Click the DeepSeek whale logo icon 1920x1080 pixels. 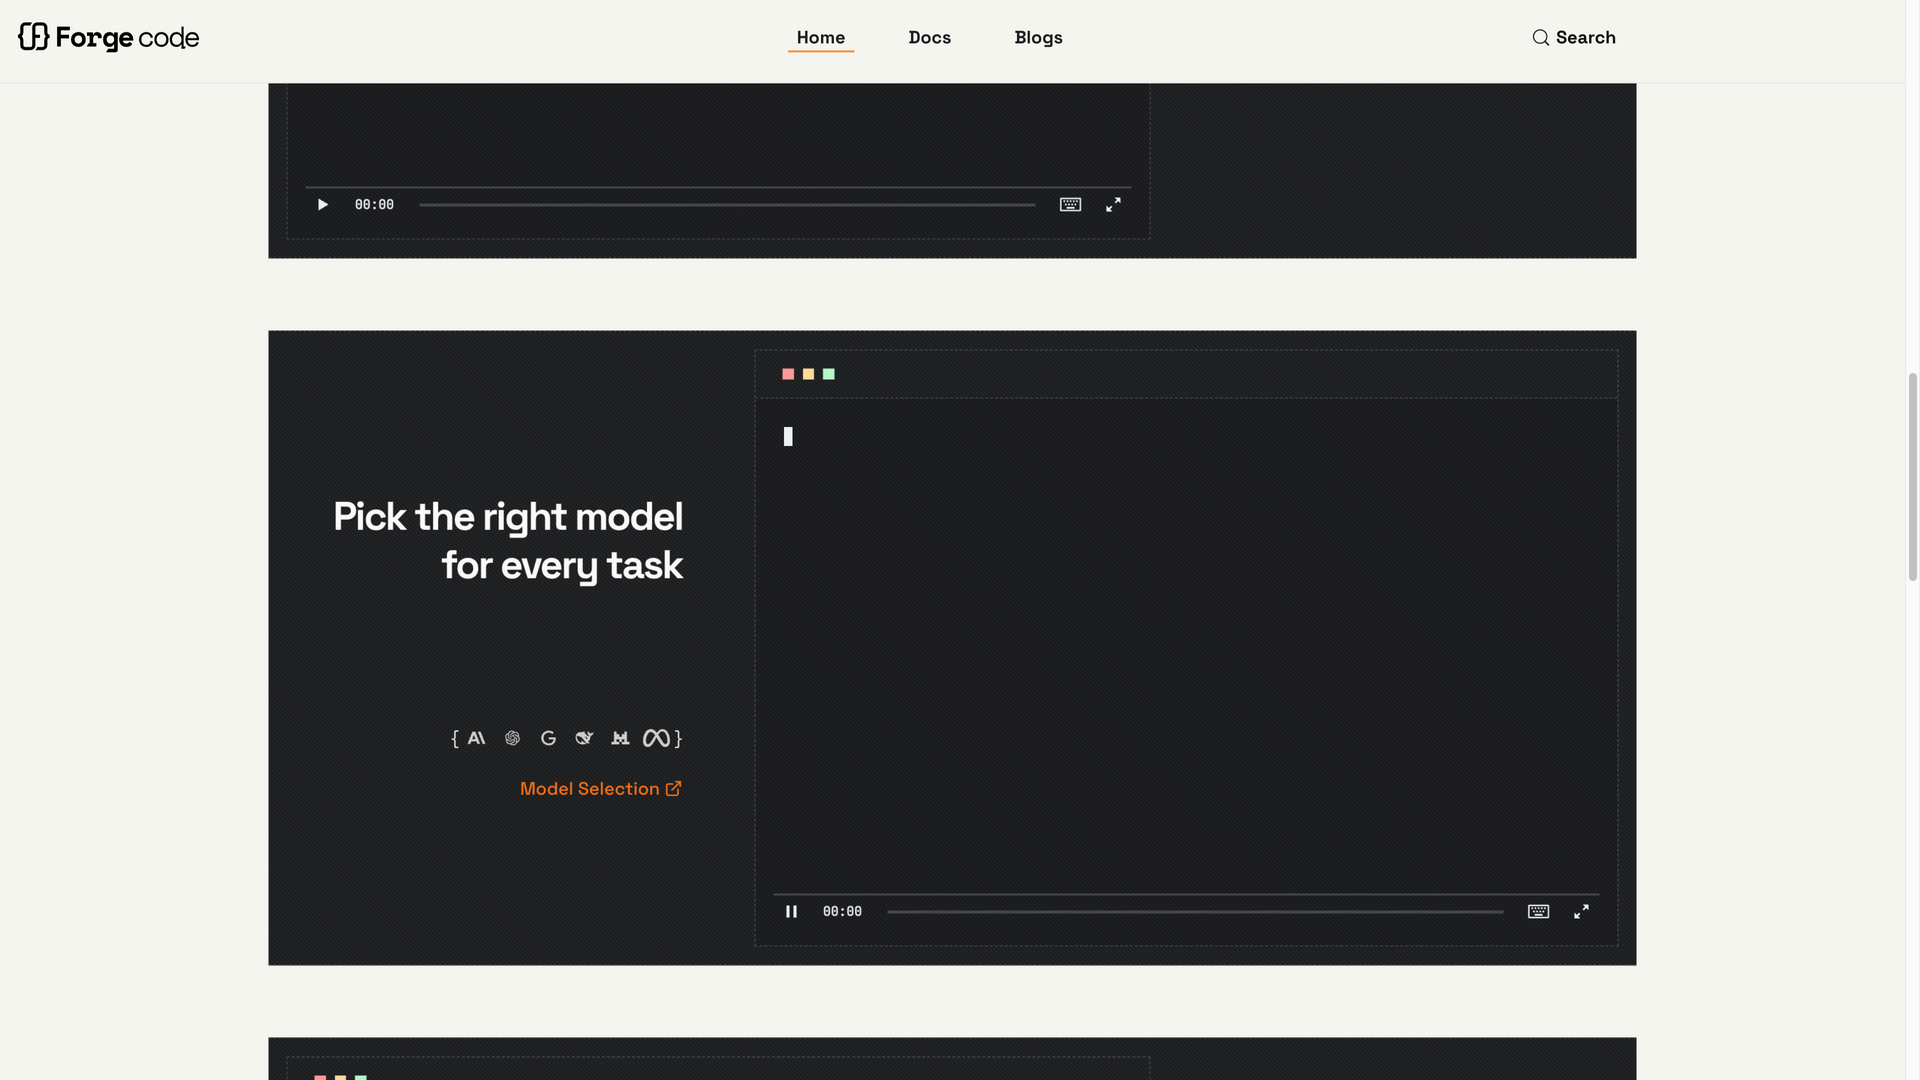pyautogui.click(x=584, y=738)
